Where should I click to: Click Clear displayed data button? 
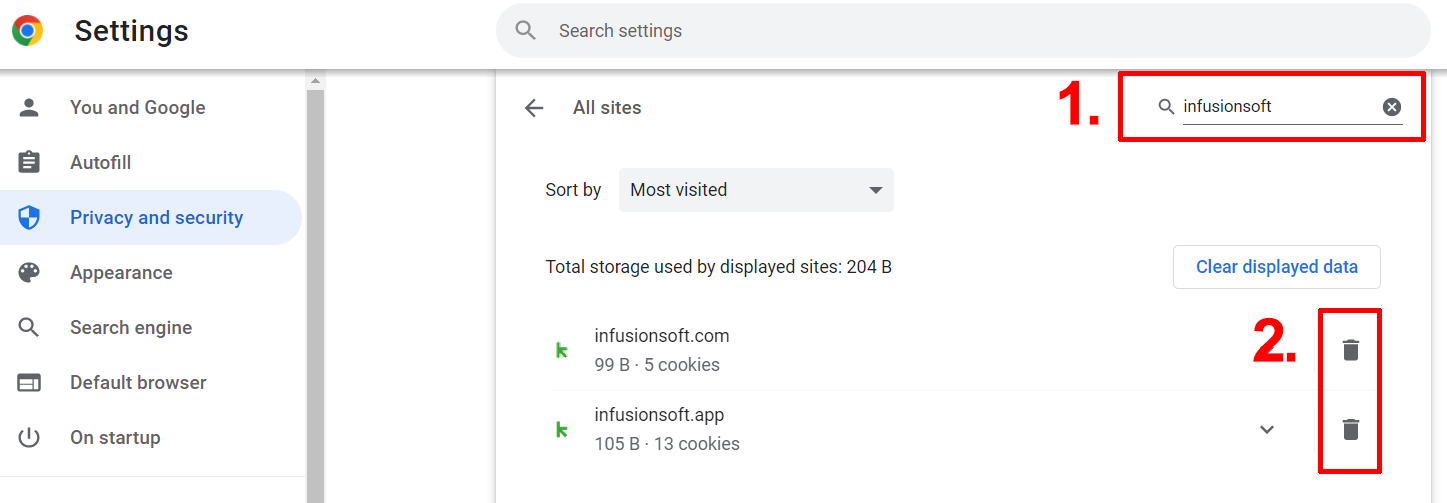(x=1277, y=267)
